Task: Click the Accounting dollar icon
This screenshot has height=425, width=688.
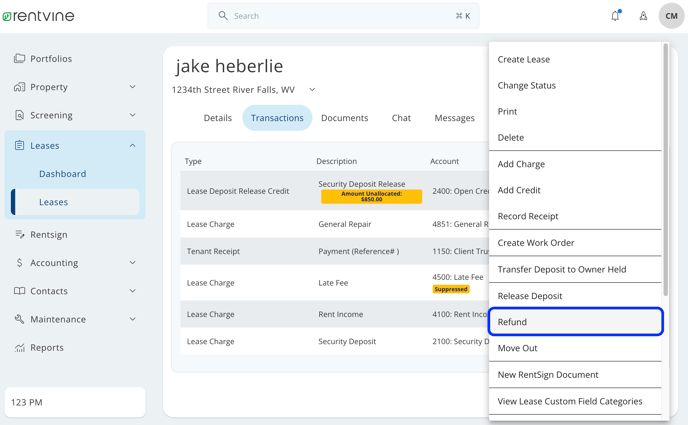Action: coord(19,263)
